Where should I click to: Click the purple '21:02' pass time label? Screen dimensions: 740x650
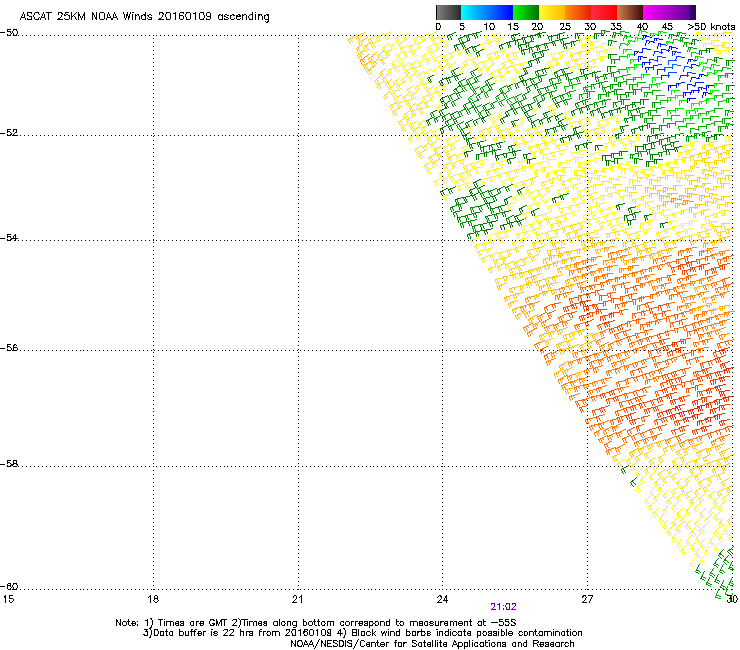tap(504, 607)
